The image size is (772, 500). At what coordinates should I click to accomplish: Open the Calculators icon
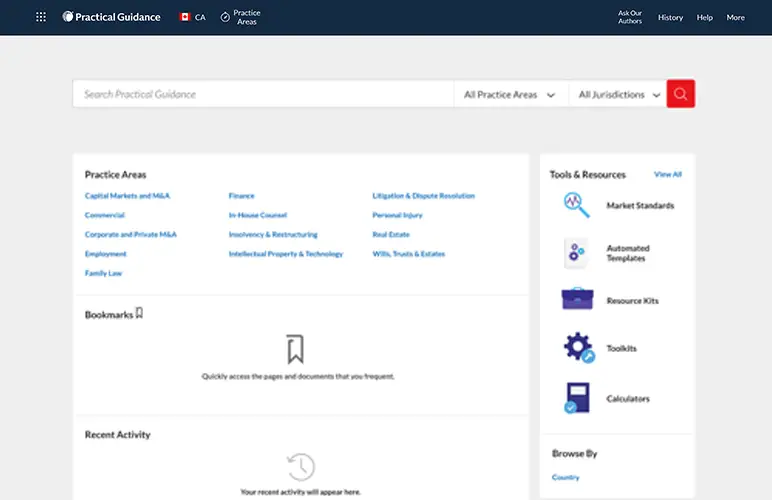point(576,398)
